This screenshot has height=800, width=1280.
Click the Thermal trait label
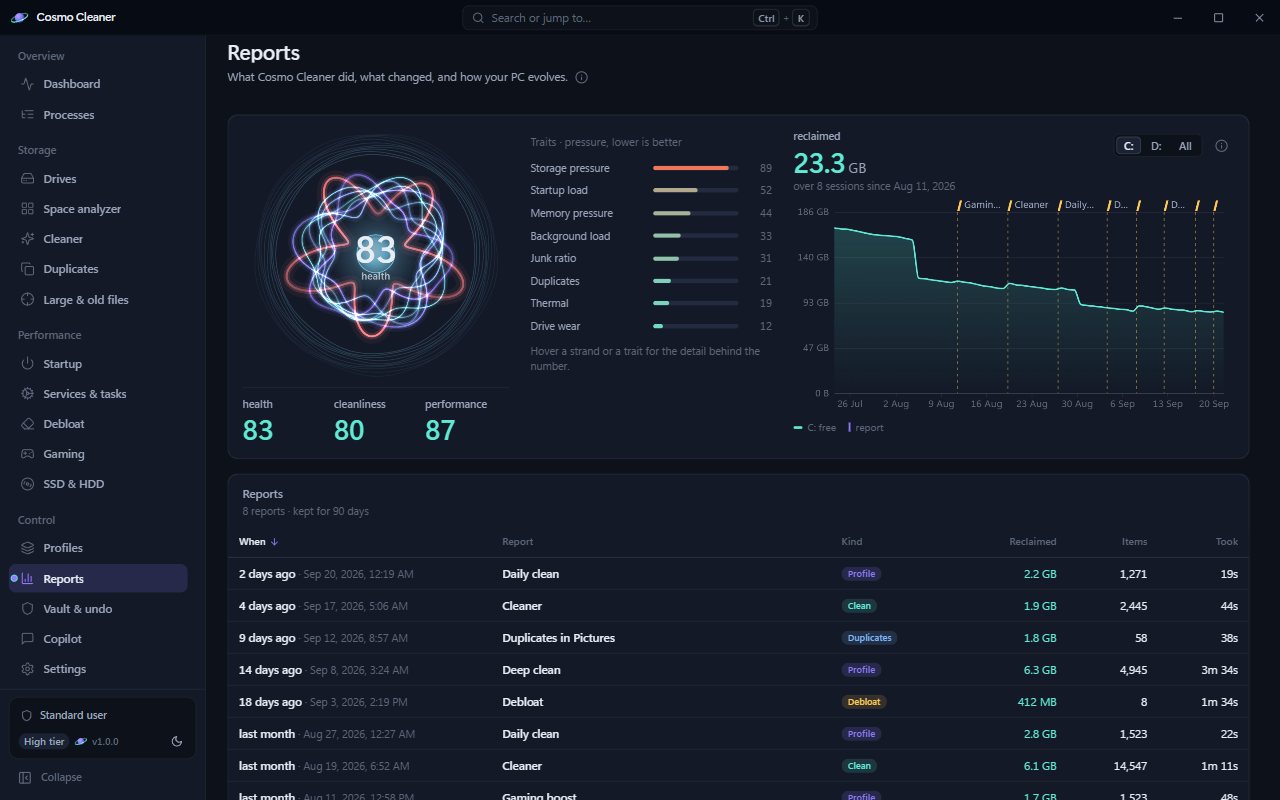click(549, 303)
